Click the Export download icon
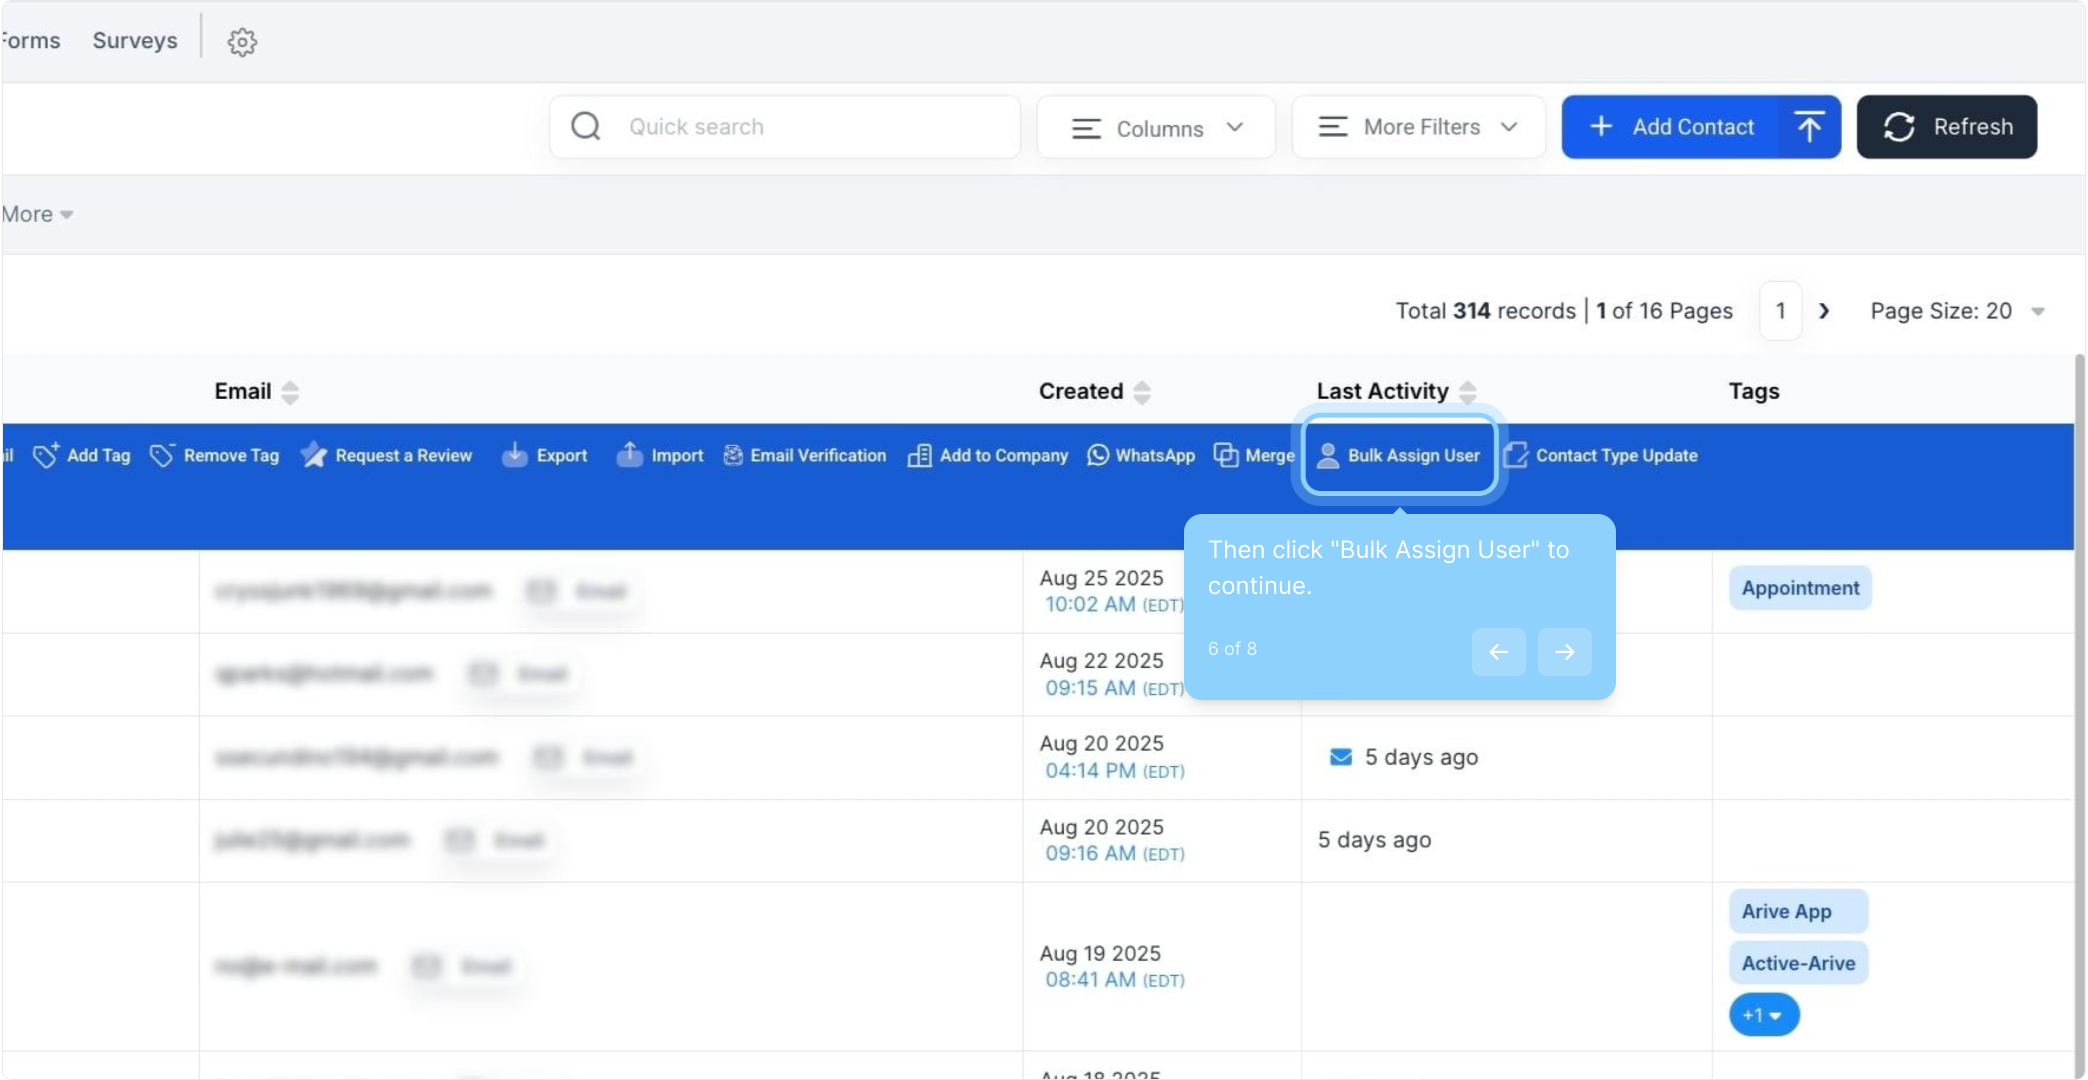The height and width of the screenshot is (1080, 2088). [x=514, y=456]
